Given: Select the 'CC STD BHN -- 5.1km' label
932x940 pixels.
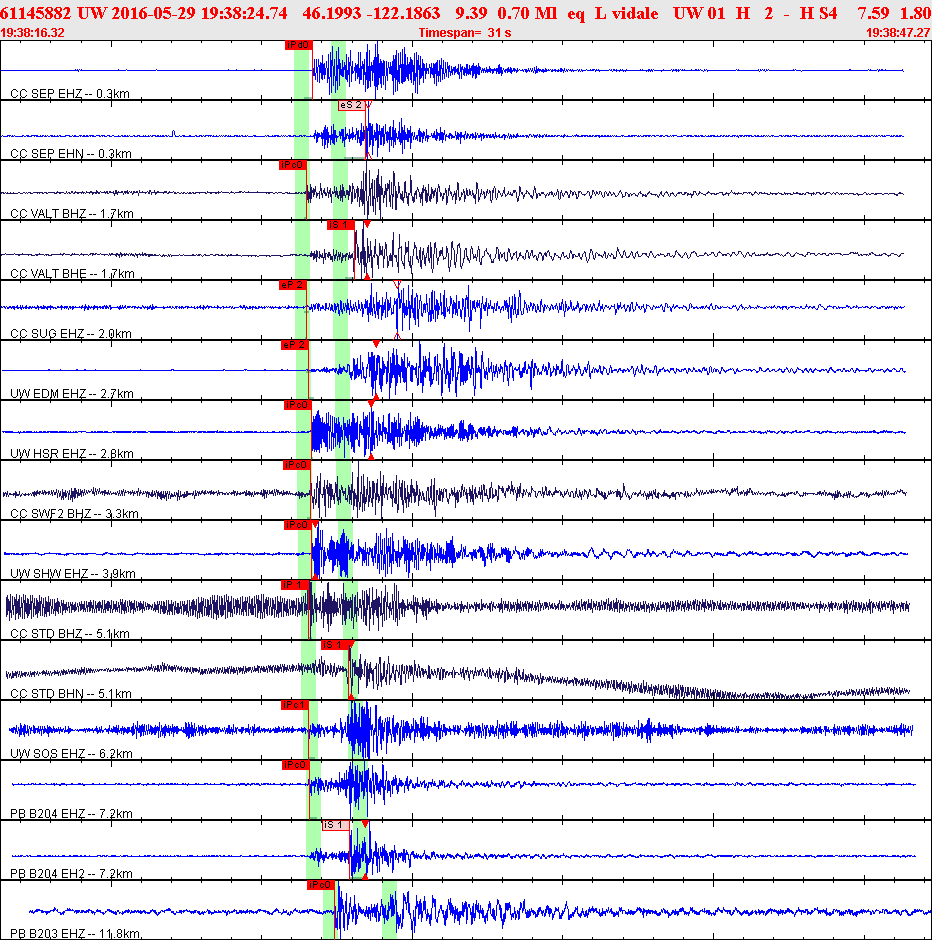Looking at the screenshot, I should pos(71,694).
